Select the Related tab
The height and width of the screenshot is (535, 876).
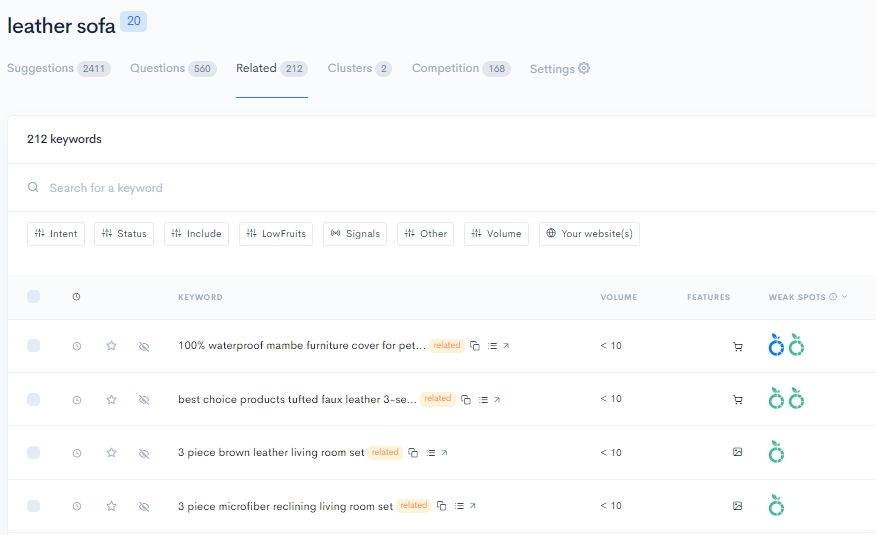point(272,68)
